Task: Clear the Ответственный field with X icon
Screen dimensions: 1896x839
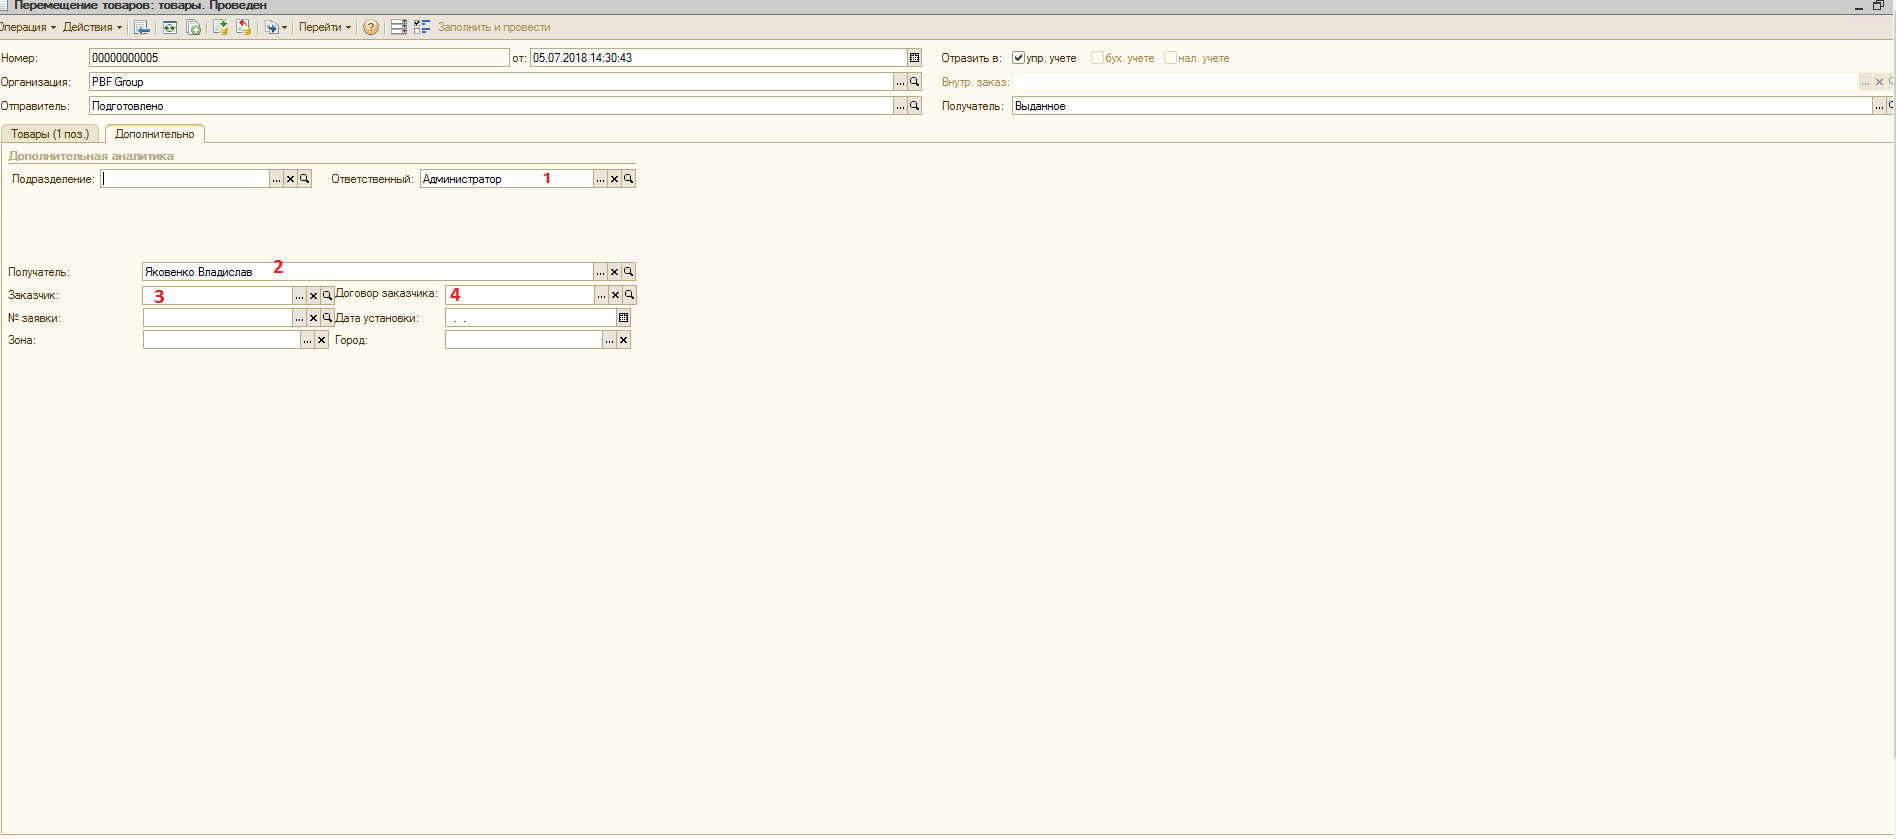Action: 614,179
